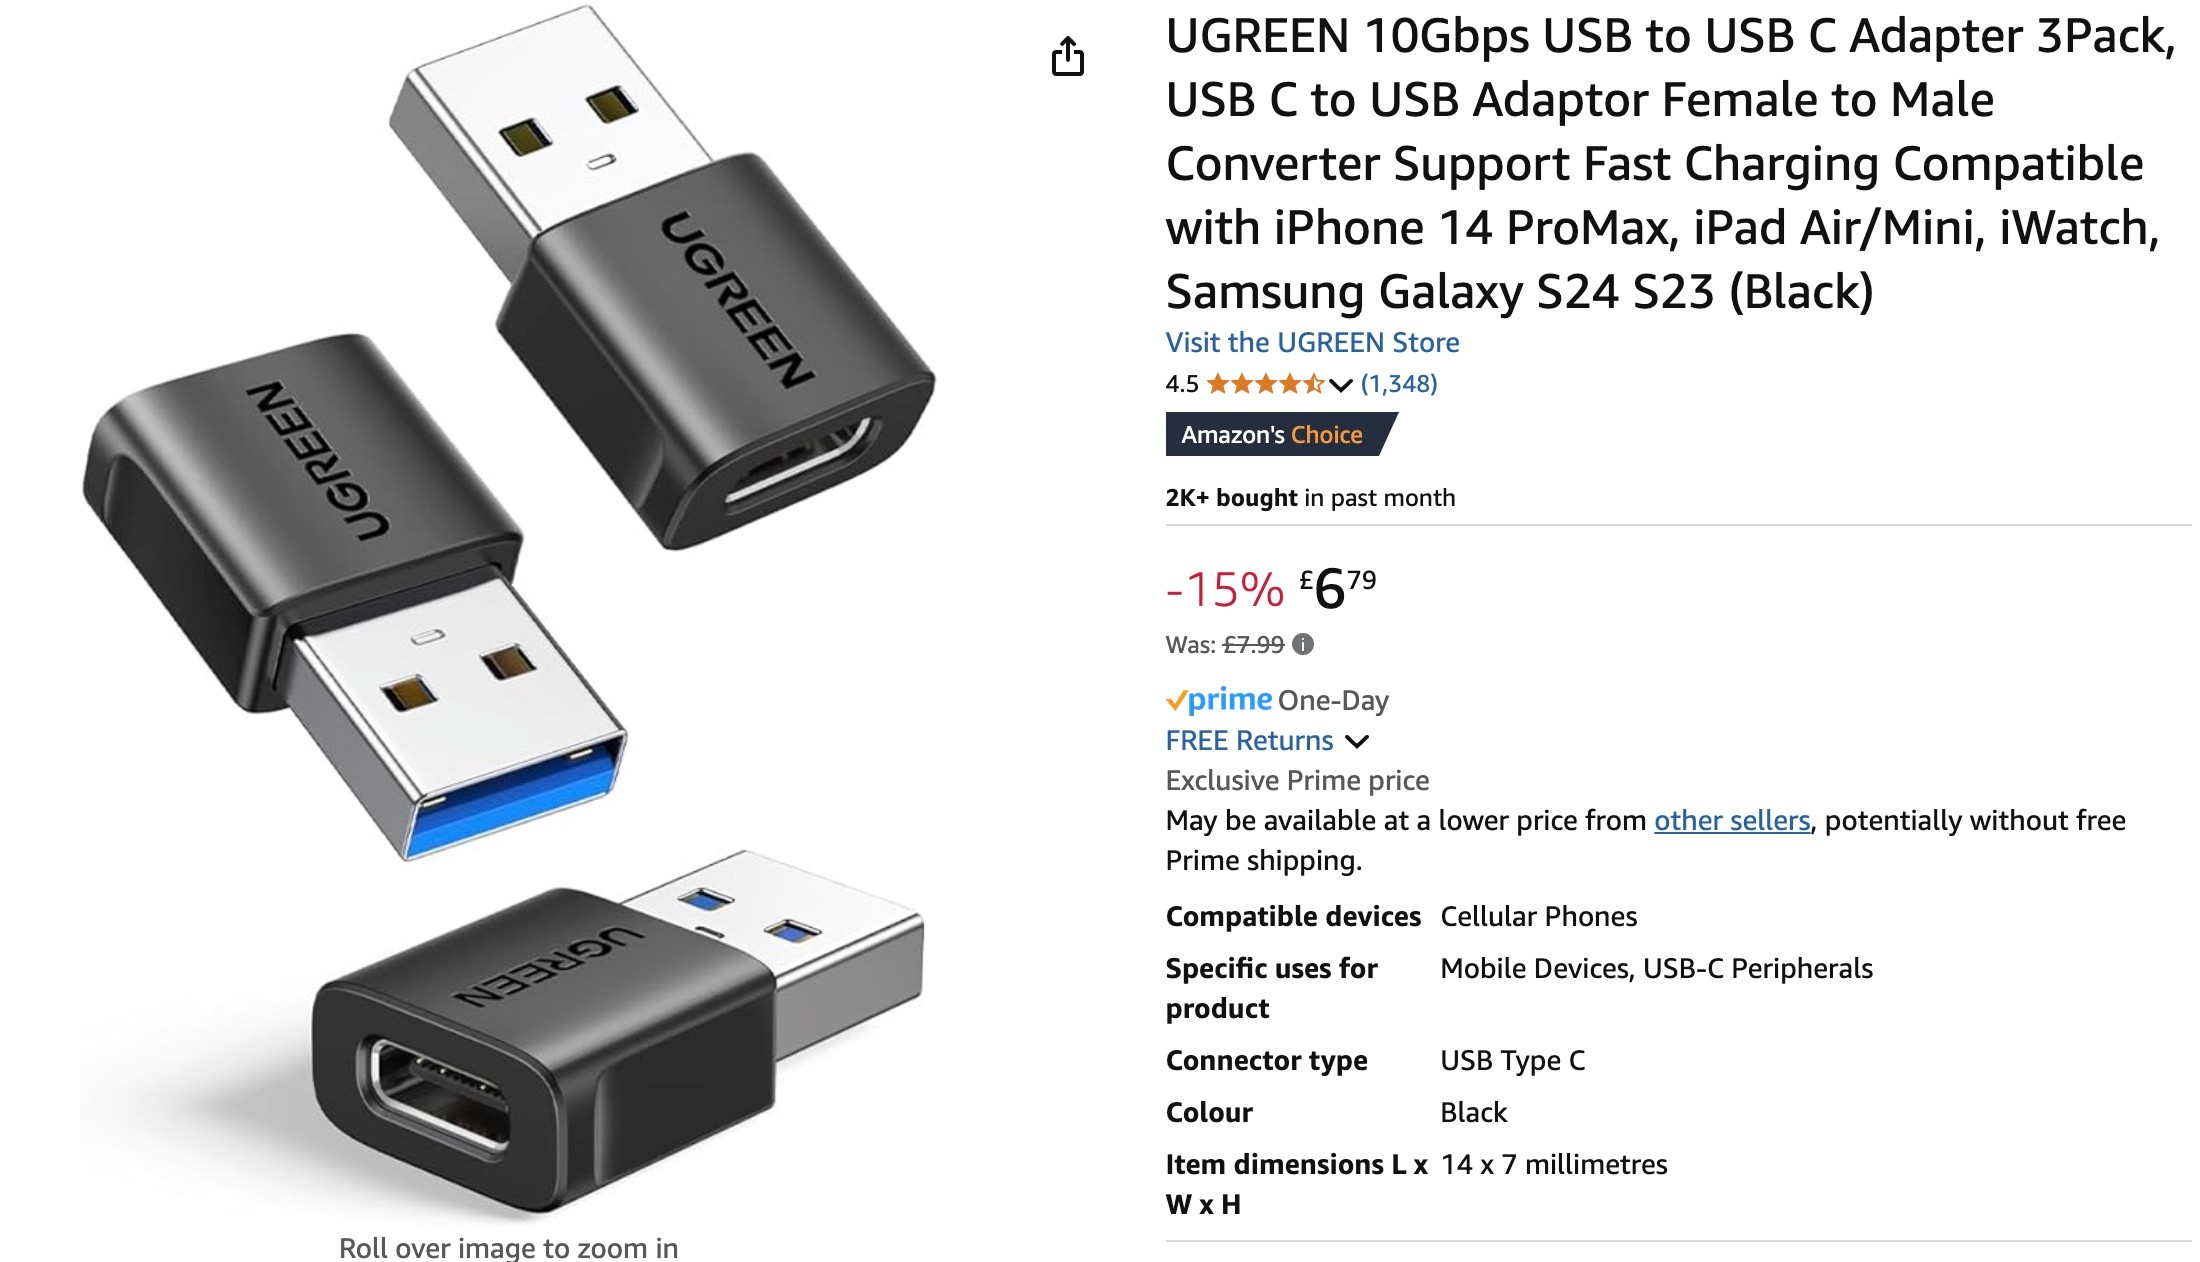Click the bottom adapter in product image
This screenshot has height=1262, width=2200.
pyautogui.click(x=615, y=1030)
